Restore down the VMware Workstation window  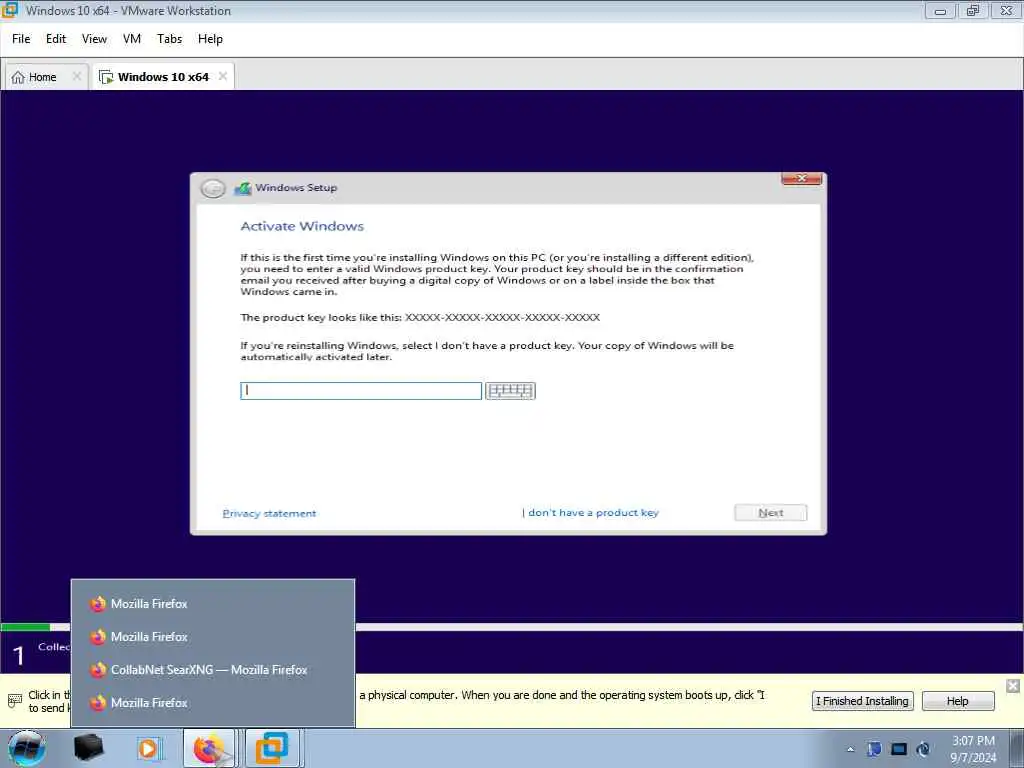point(973,10)
